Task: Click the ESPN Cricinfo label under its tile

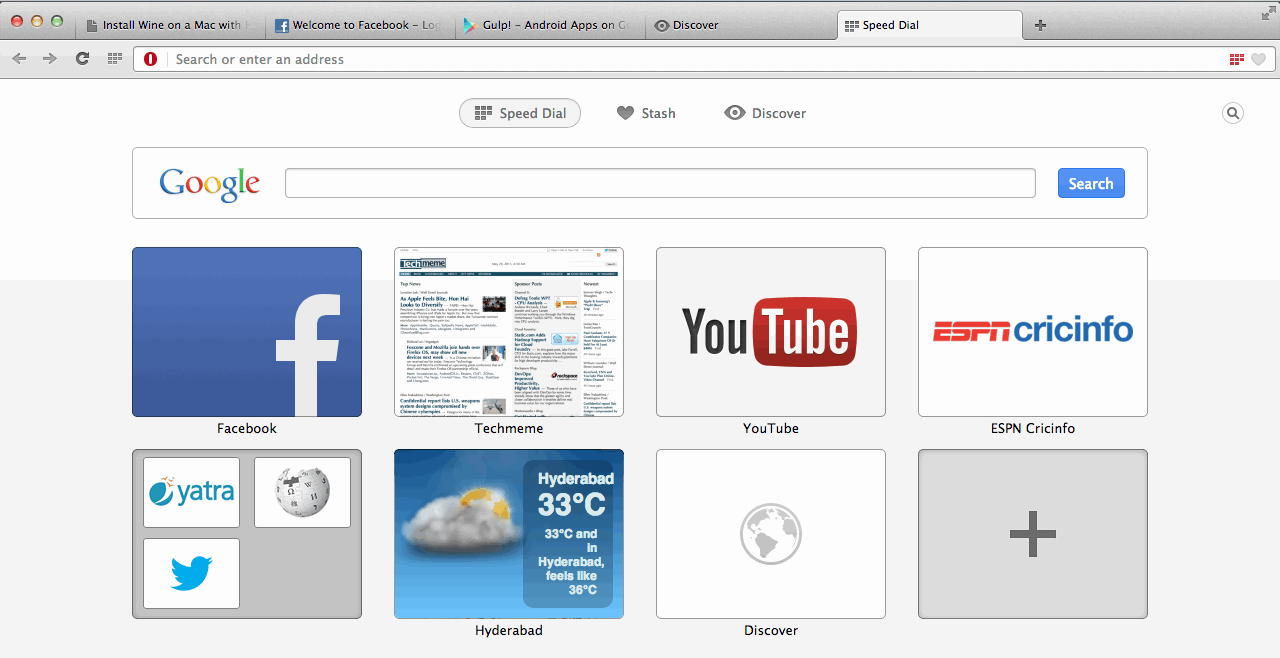Action: tap(1033, 428)
